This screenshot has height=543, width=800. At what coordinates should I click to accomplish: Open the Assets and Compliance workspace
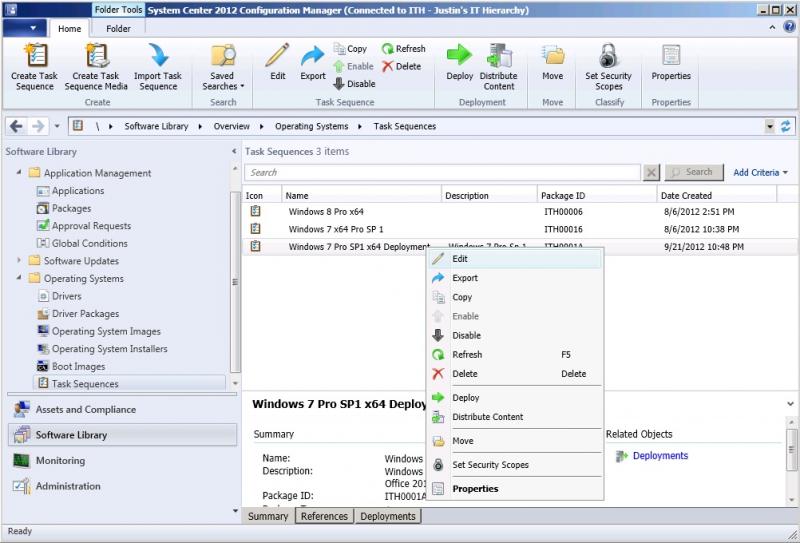point(122,409)
